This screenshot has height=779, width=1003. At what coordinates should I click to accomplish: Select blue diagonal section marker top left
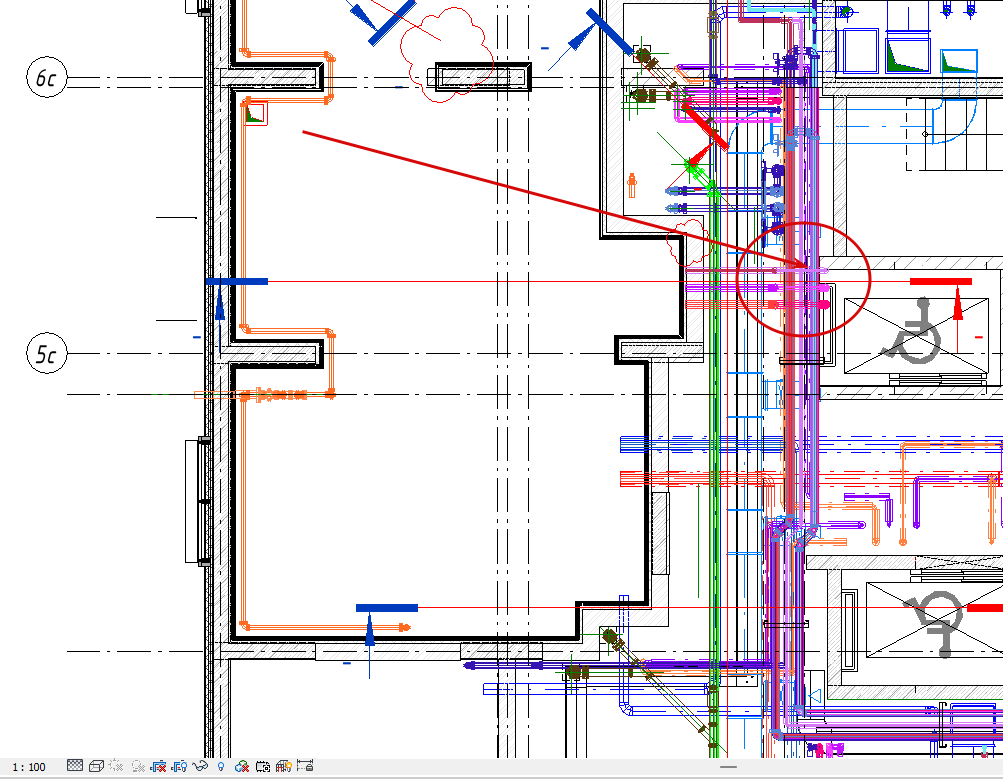392,22
